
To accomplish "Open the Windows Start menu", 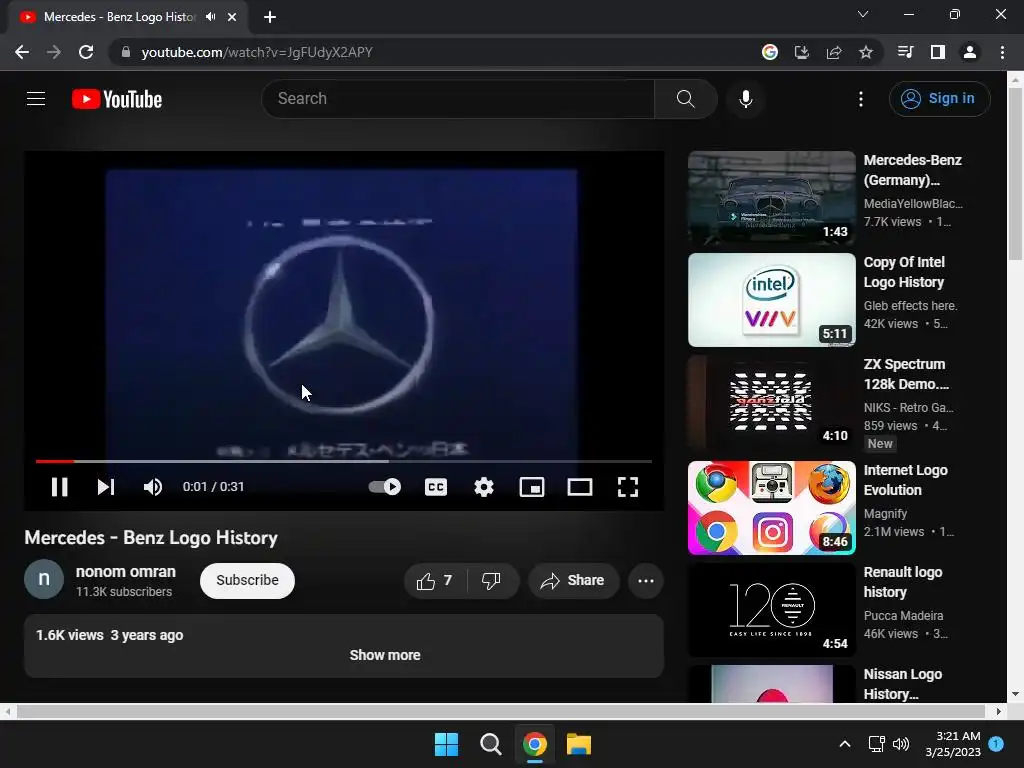I will (x=447, y=744).
